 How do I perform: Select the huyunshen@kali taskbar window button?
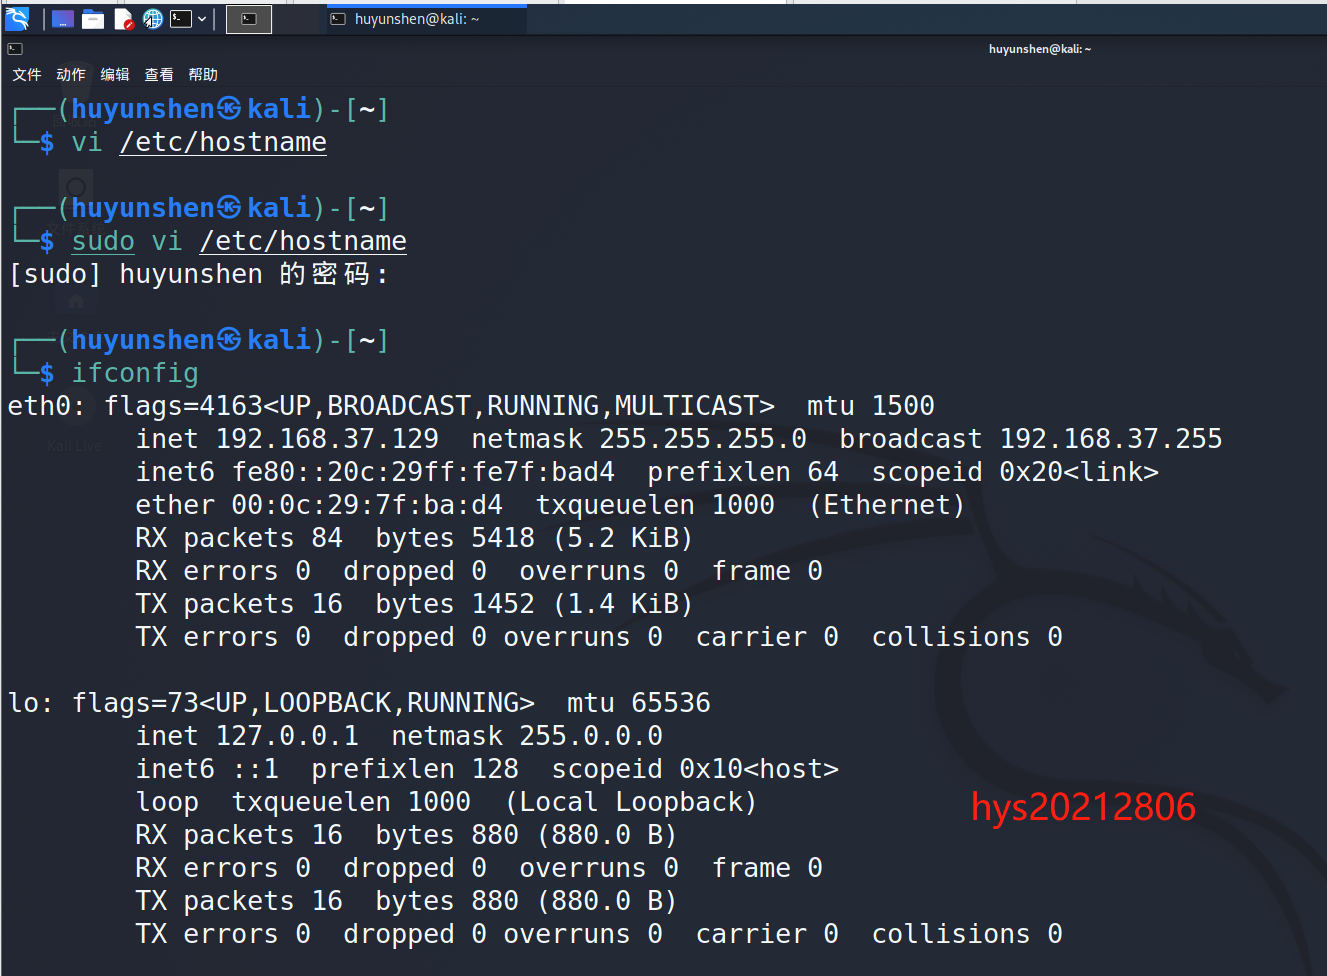point(427,19)
